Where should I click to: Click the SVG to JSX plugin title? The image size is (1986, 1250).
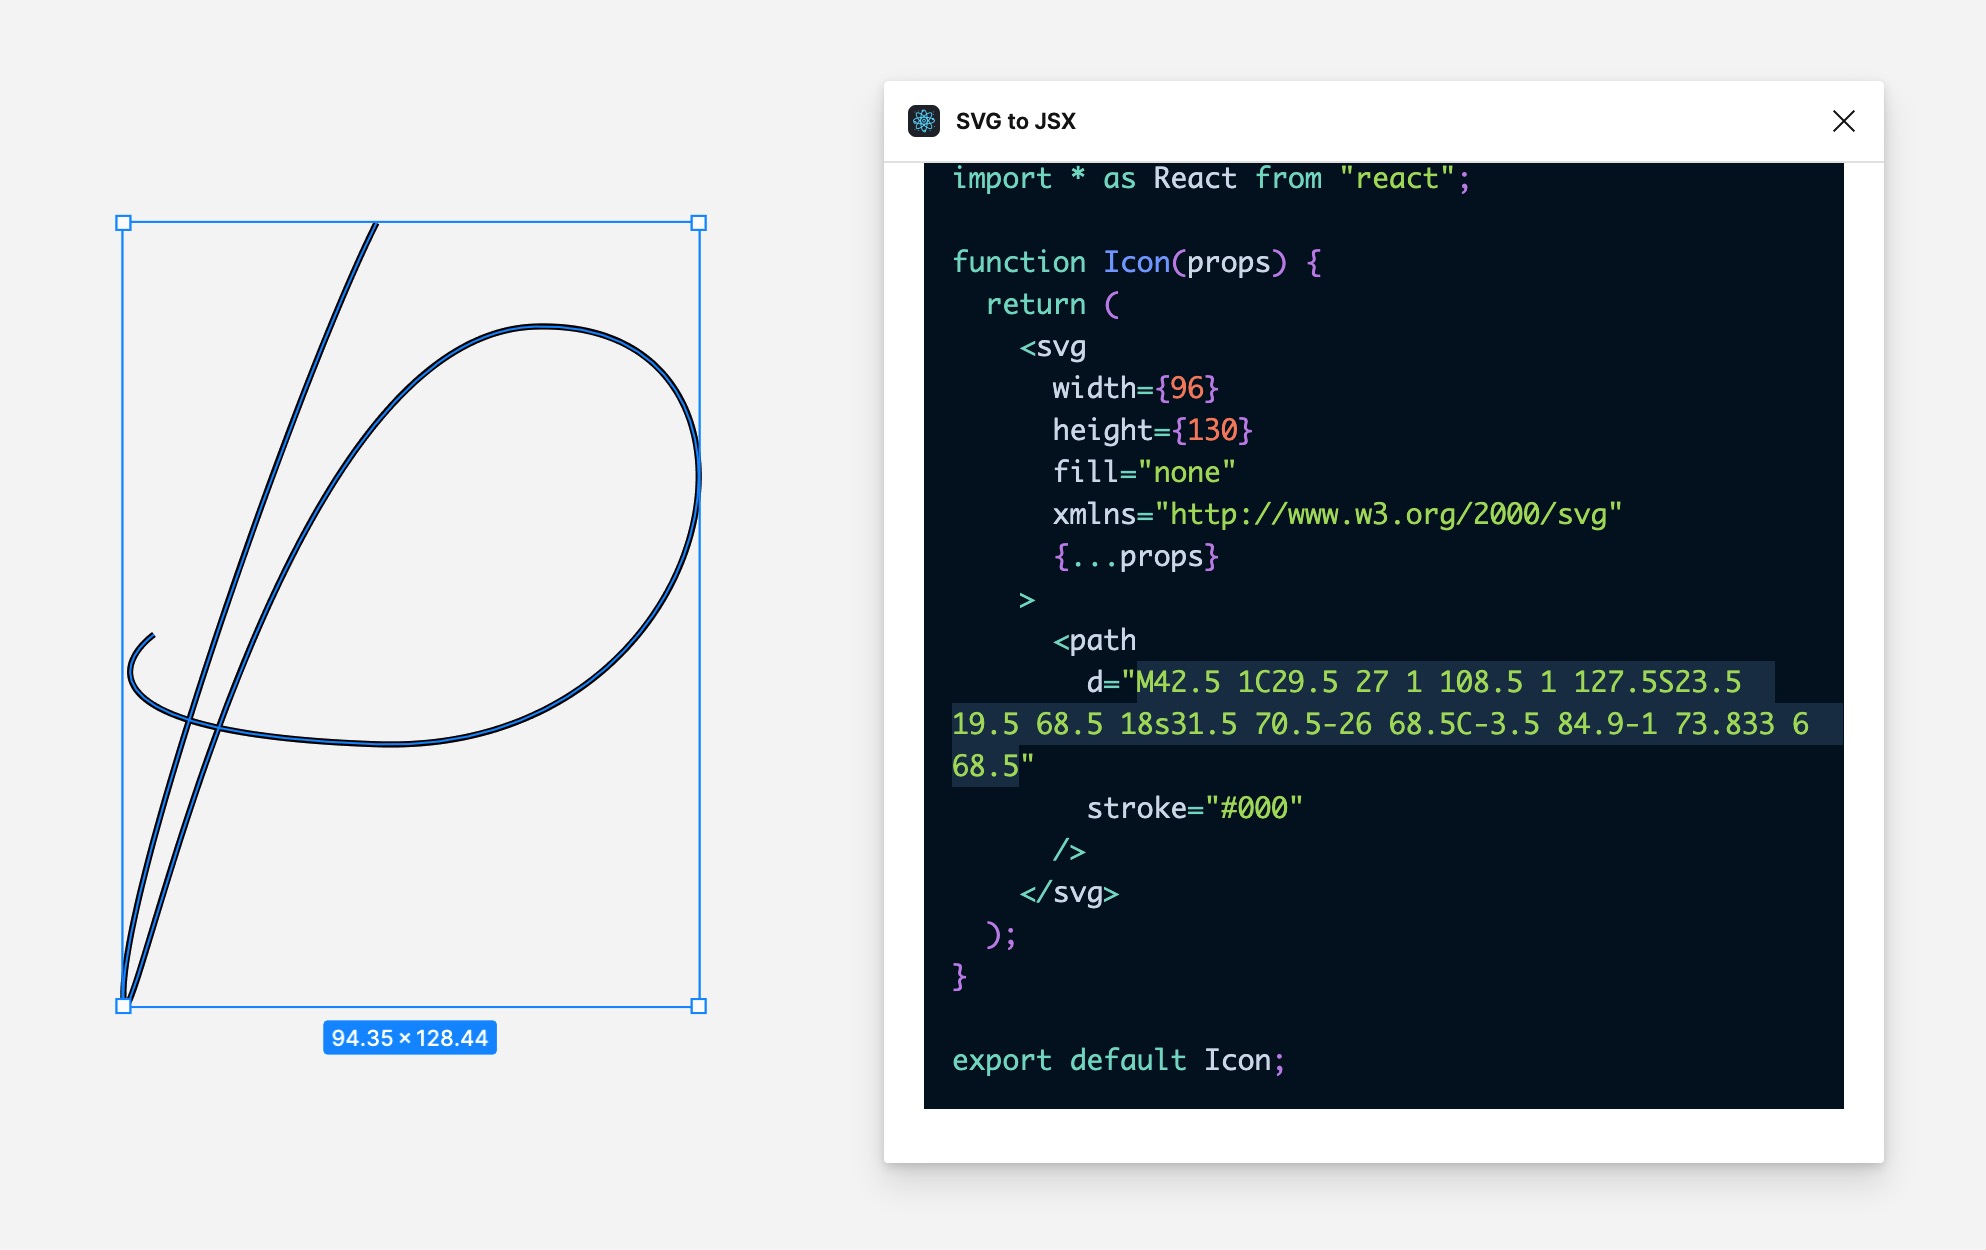pos(1015,120)
